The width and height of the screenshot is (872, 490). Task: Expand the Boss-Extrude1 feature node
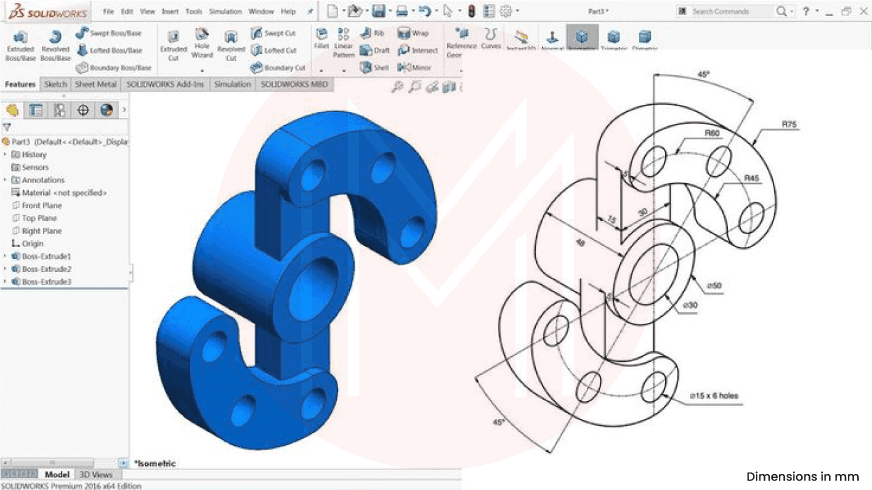[x=5, y=256]
